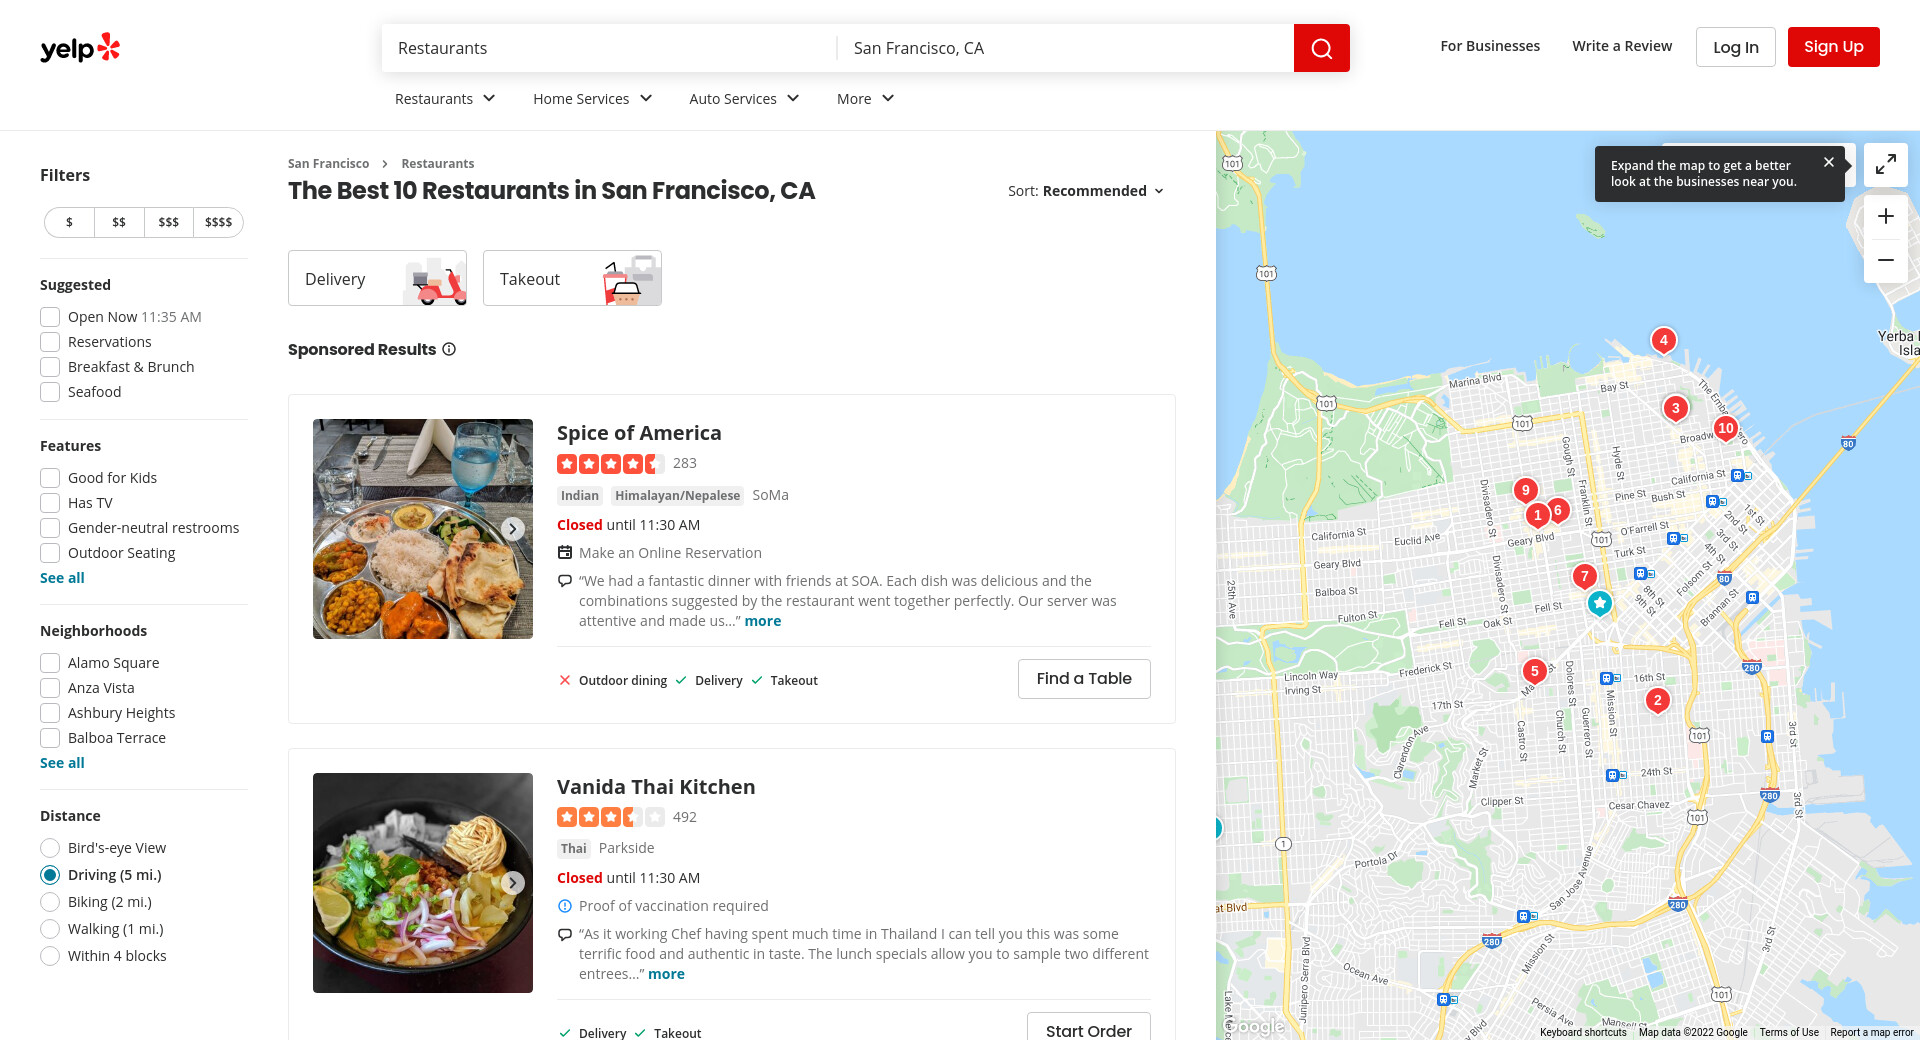Click the San Francisco, CA location field

[1065, 48]
